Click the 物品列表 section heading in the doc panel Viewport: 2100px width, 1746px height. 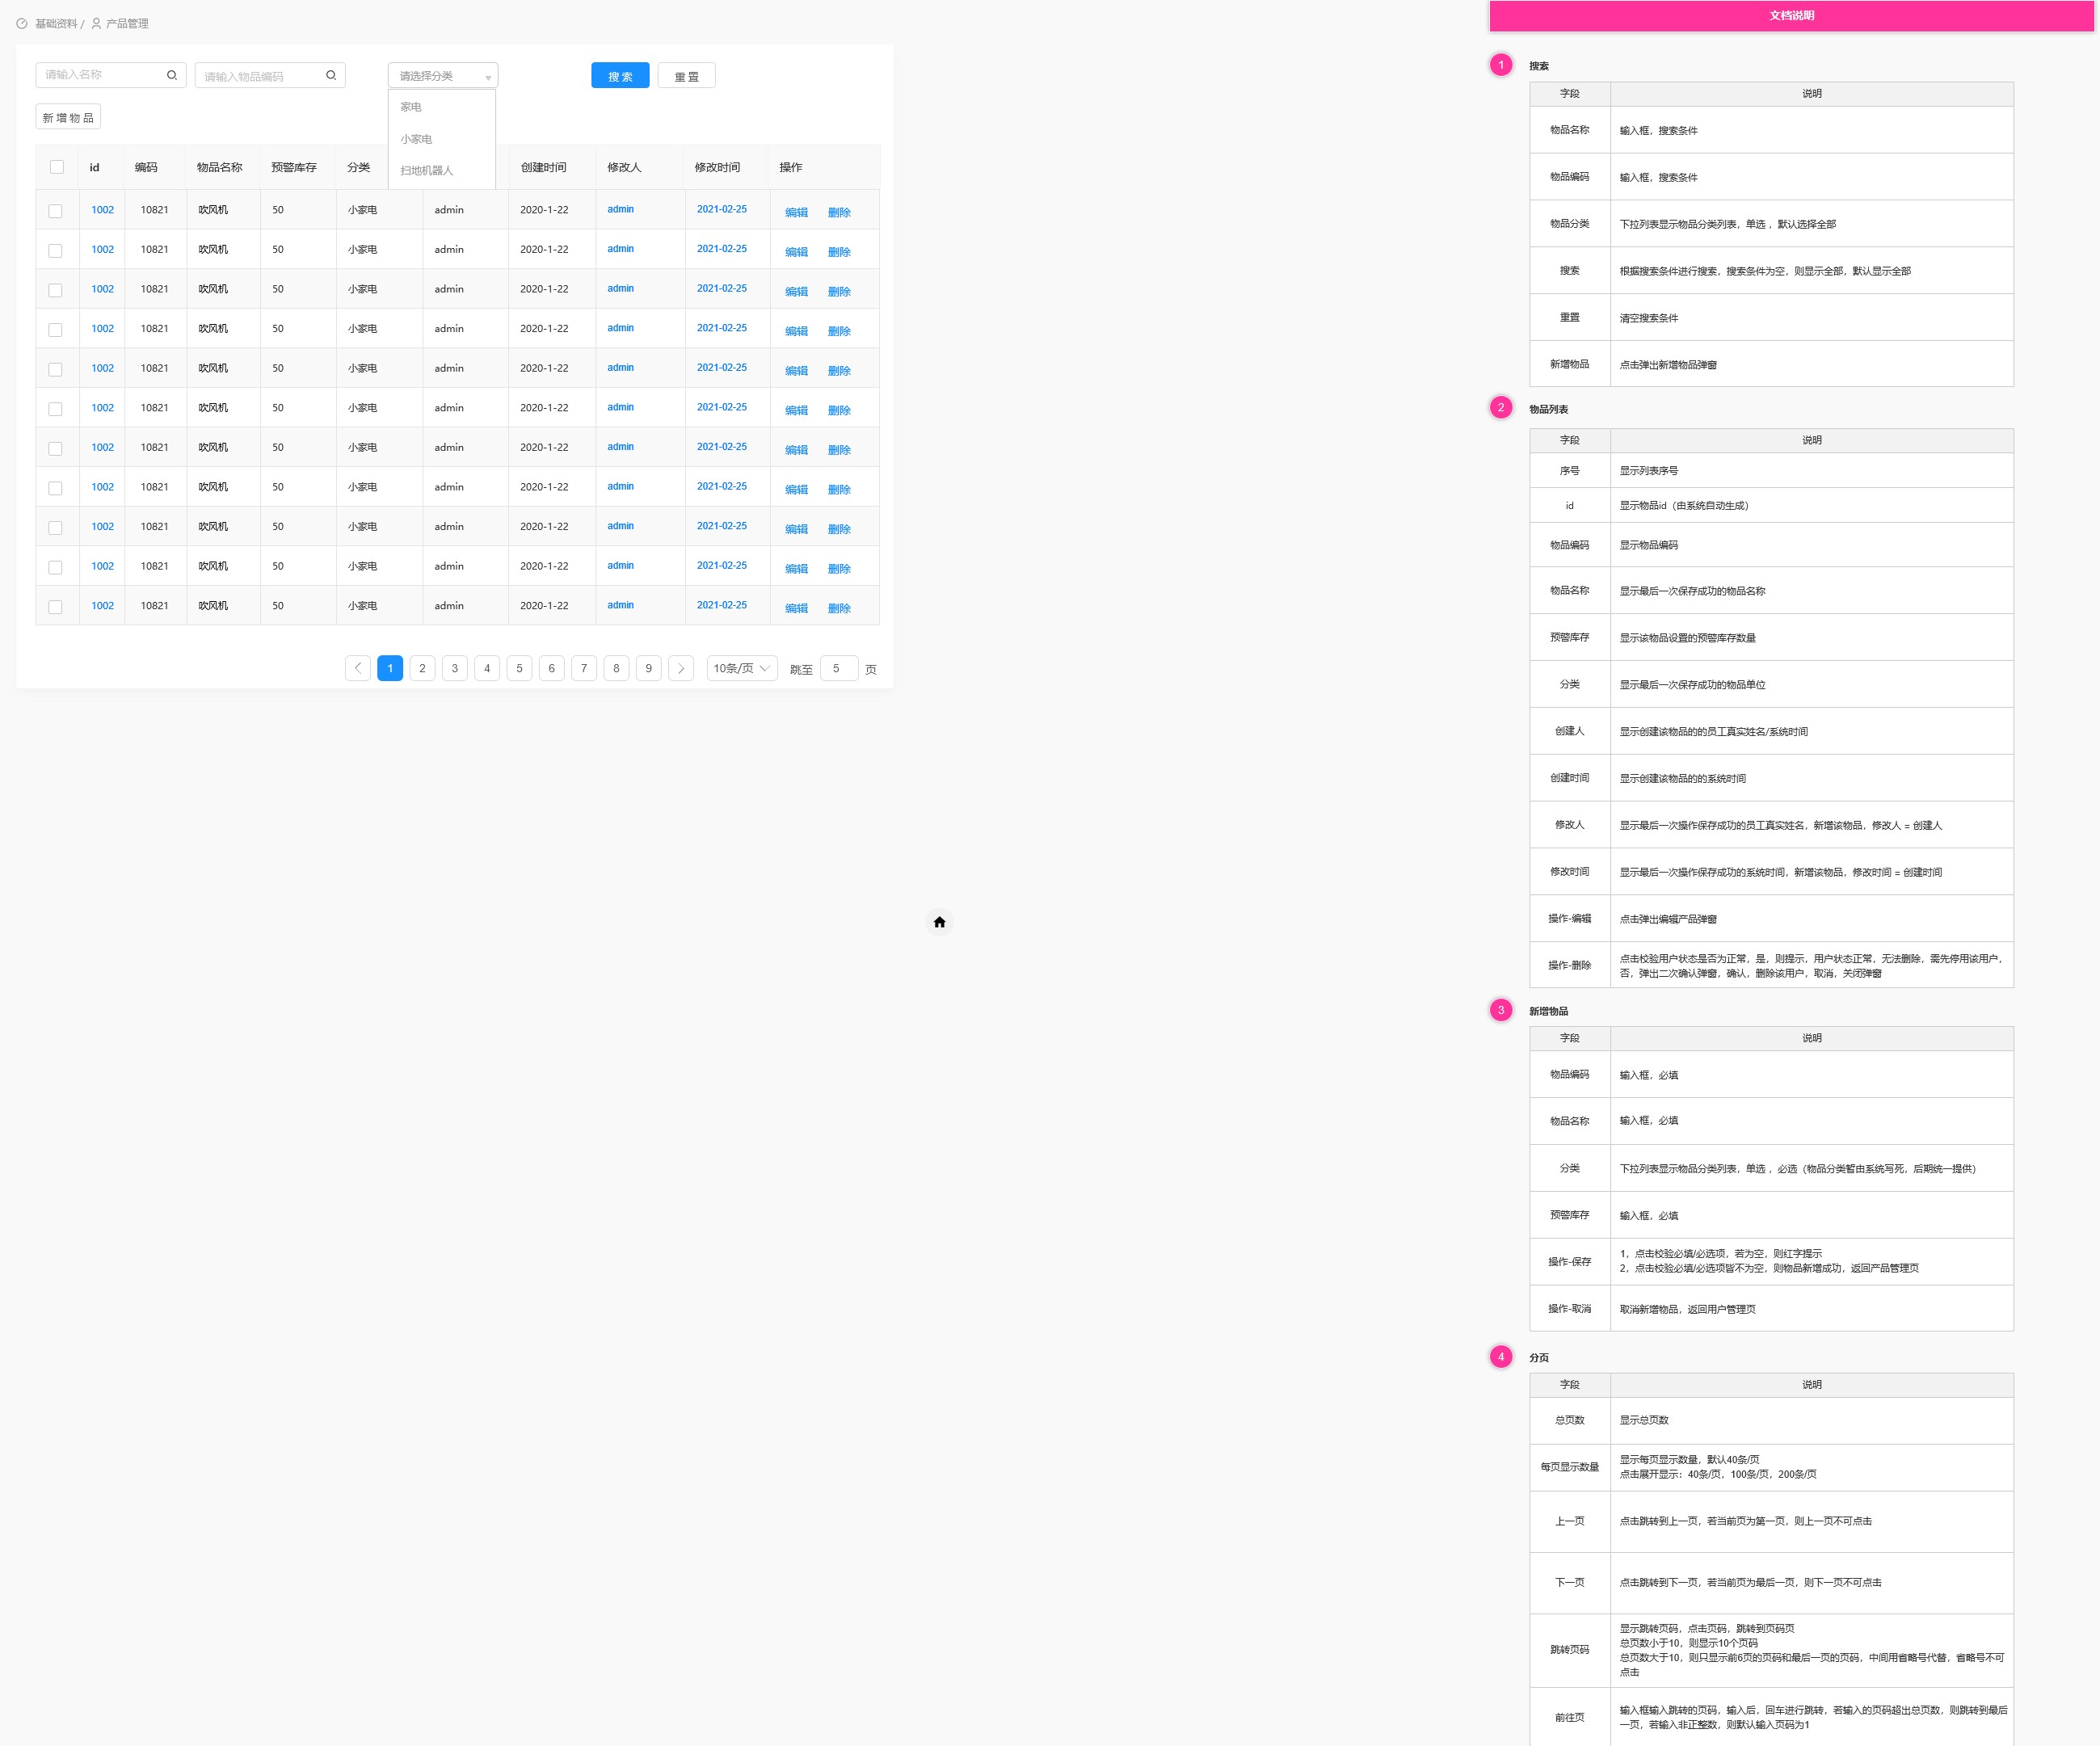click(x=1548, y=409)
